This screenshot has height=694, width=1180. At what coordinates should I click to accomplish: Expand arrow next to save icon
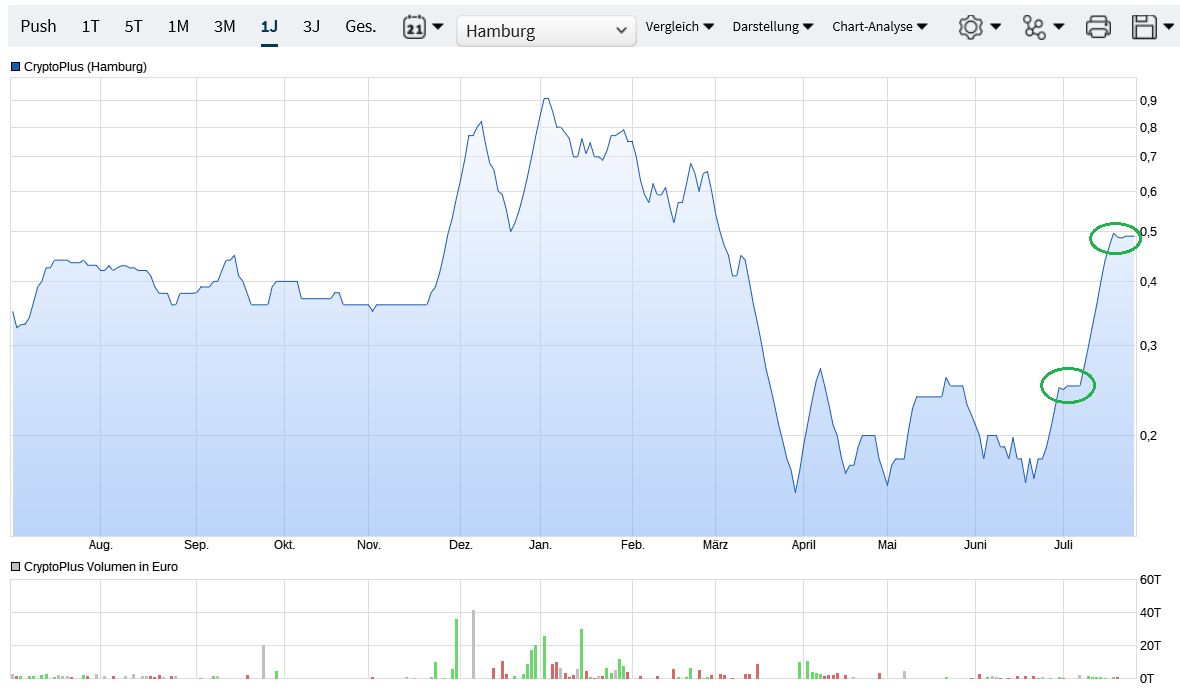pos(1169,27)
